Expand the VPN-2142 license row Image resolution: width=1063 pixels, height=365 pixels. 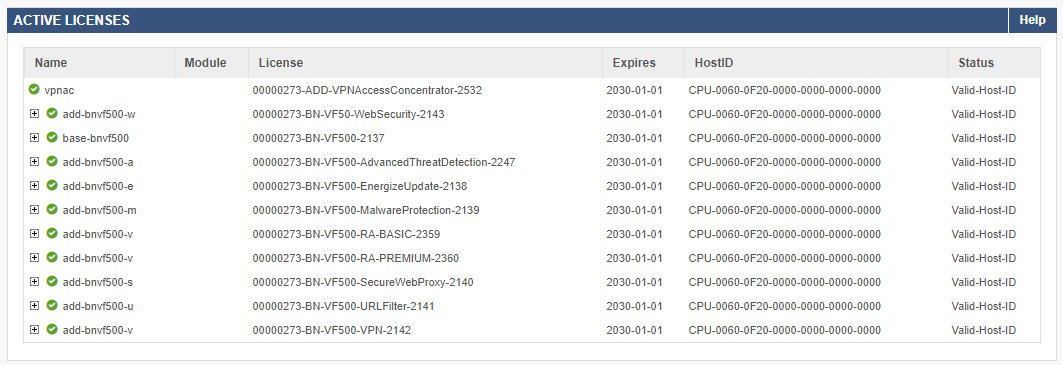click(35, 330)
